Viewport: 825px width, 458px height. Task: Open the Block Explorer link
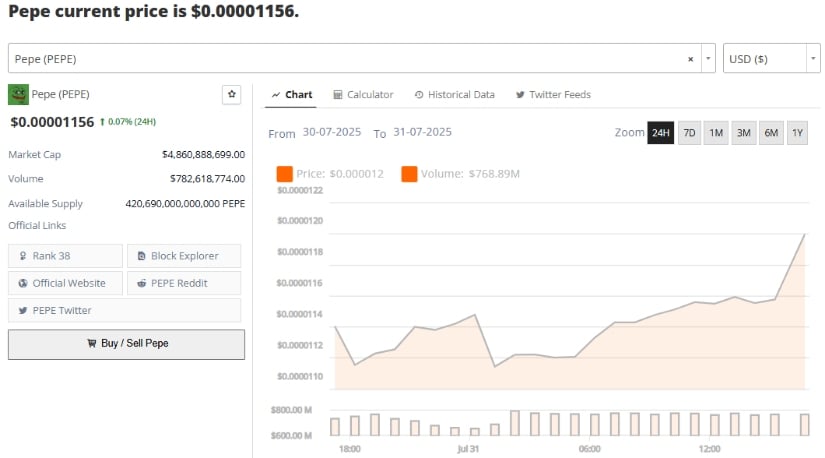184,256
